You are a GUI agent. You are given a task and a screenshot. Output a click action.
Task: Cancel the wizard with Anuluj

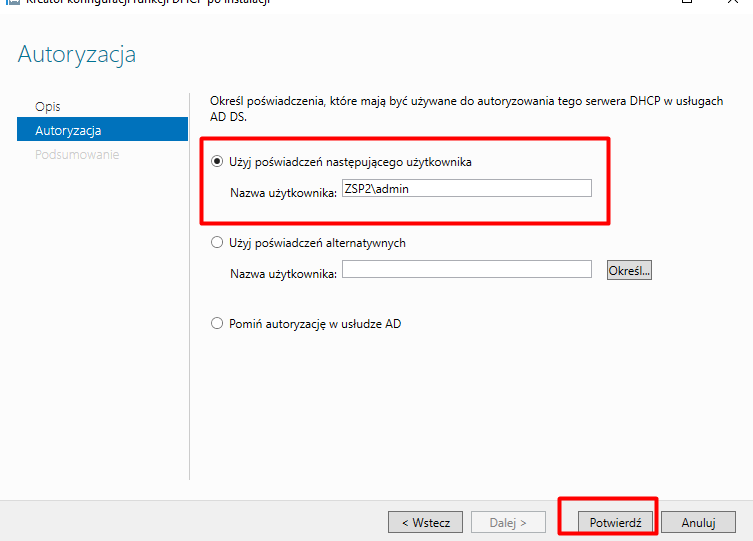[x=698, y=522]
